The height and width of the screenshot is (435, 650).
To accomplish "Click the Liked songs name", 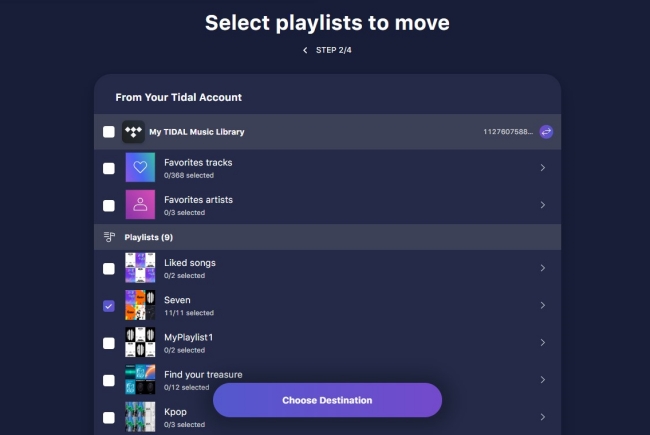I will [190, 263].
